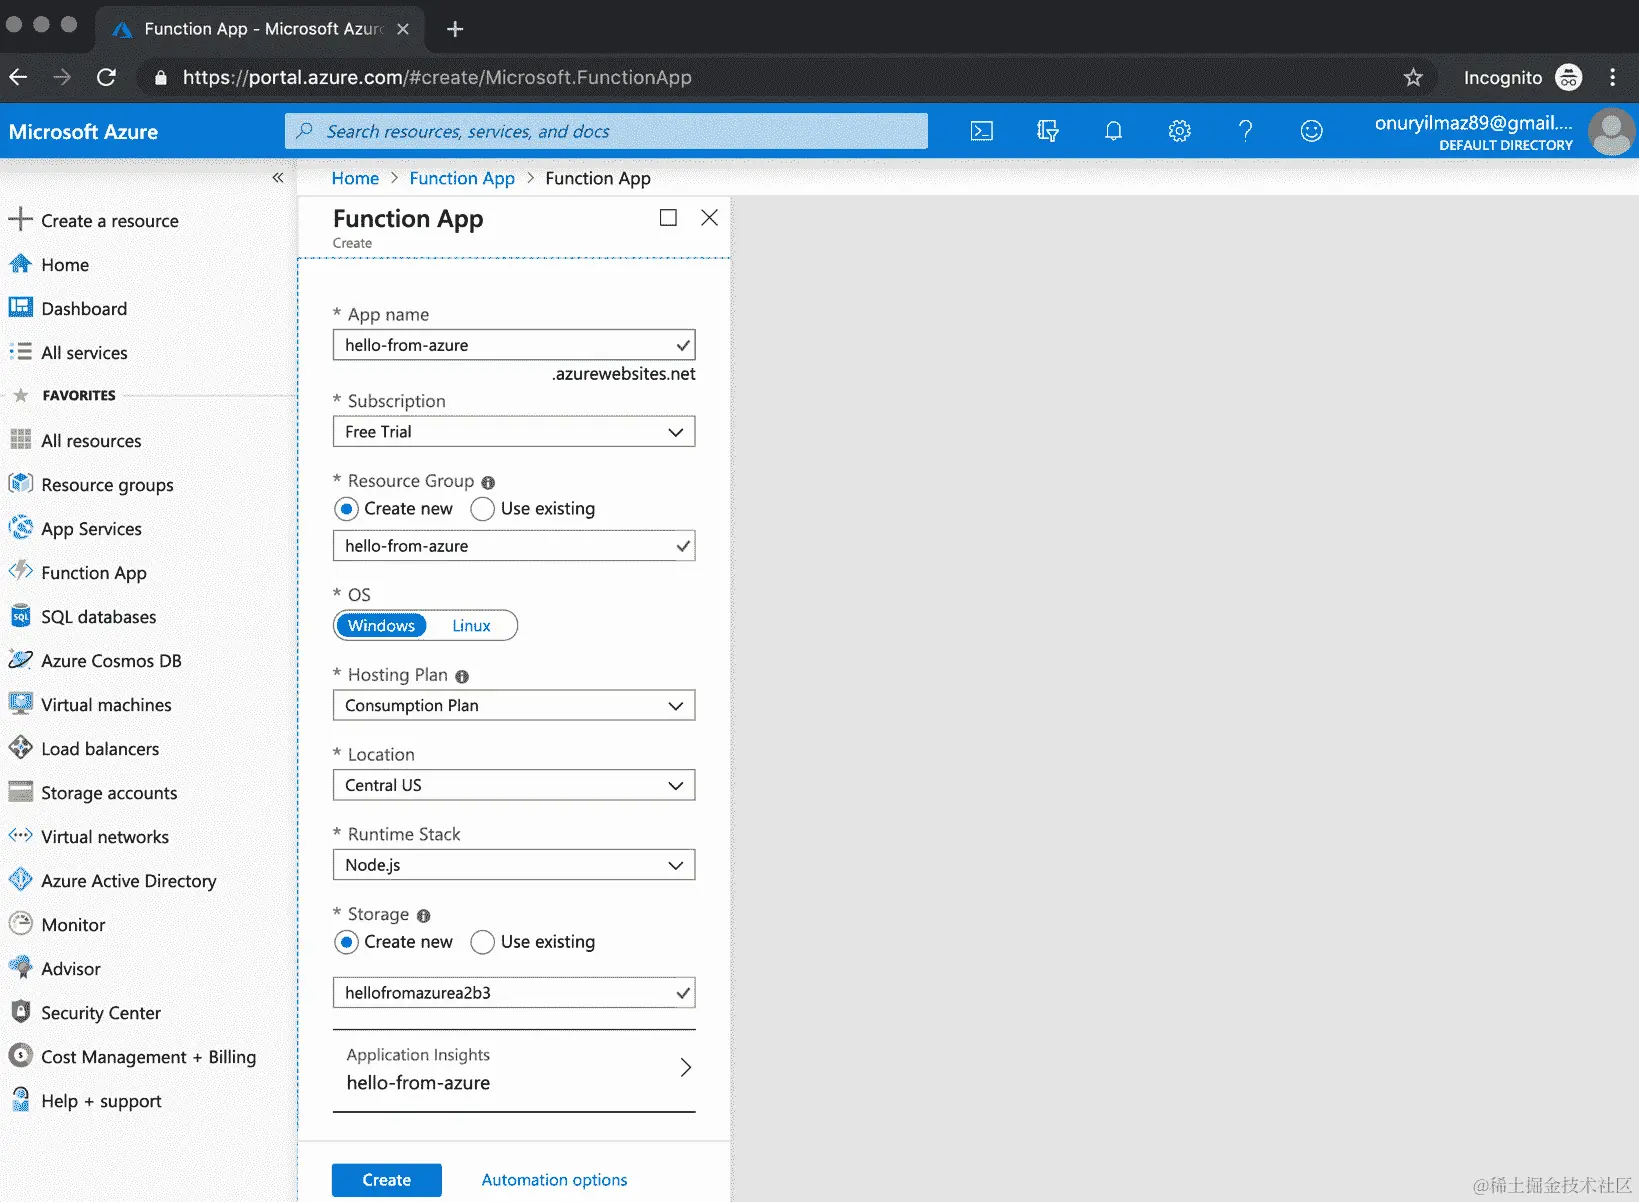Click the Microsoft Azure logo text

[83, 132]
